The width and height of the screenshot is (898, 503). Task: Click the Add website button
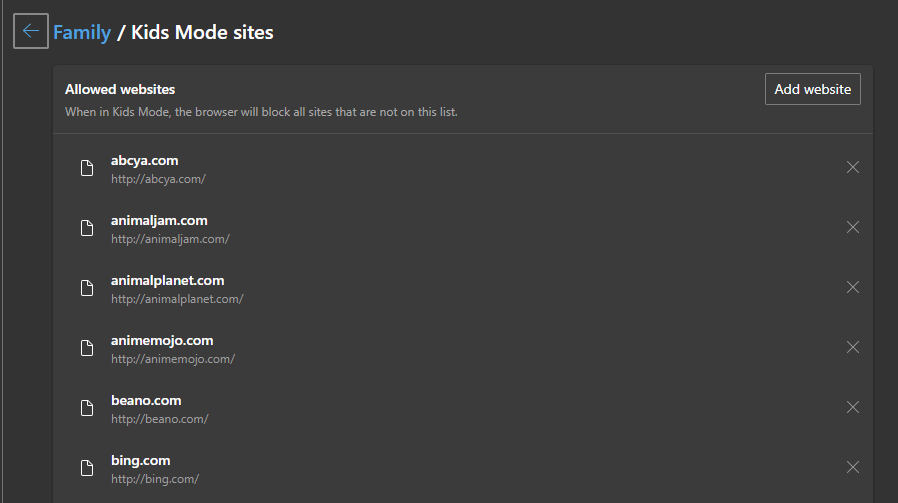[812, 89]
